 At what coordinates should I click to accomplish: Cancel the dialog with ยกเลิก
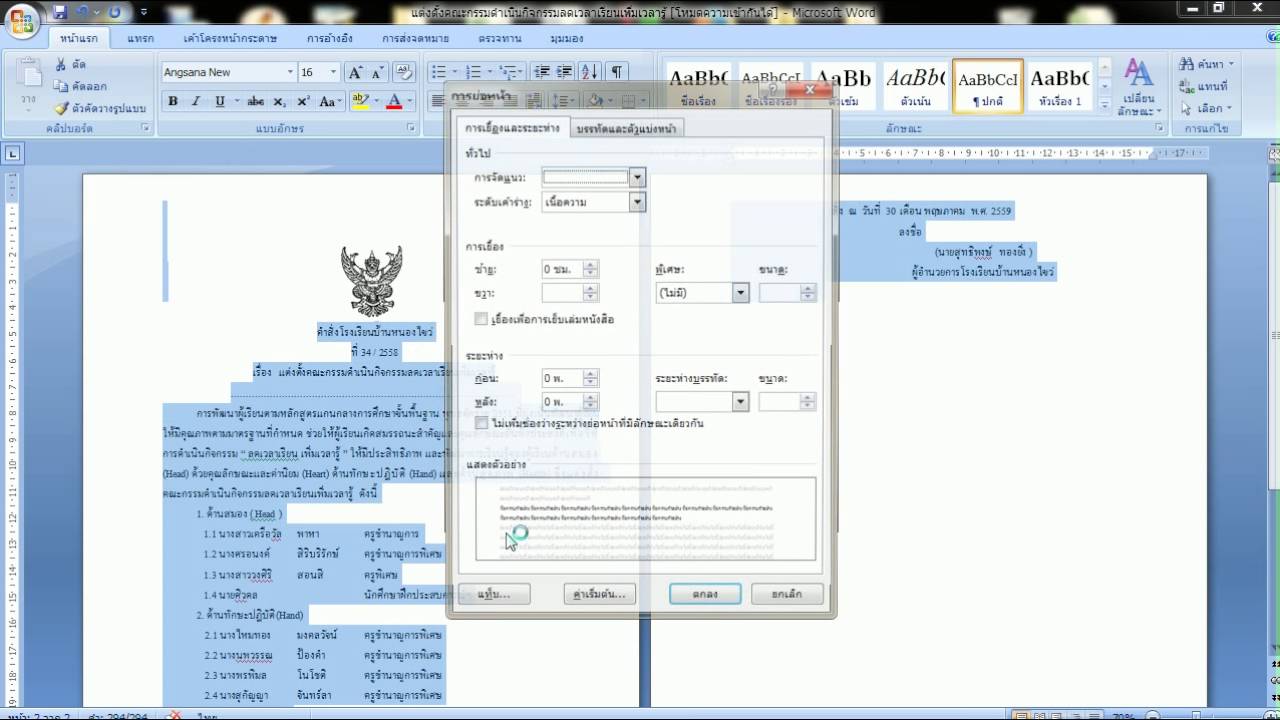click(x=787, y=594)
